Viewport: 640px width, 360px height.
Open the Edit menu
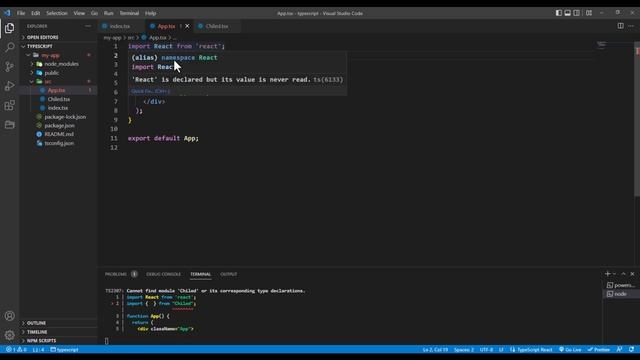[x=36, y=13]
